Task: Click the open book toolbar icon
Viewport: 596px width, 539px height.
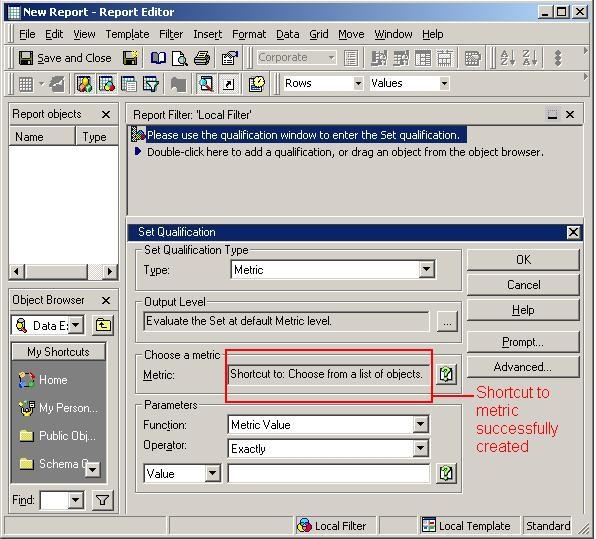Action: click(158, 58)
